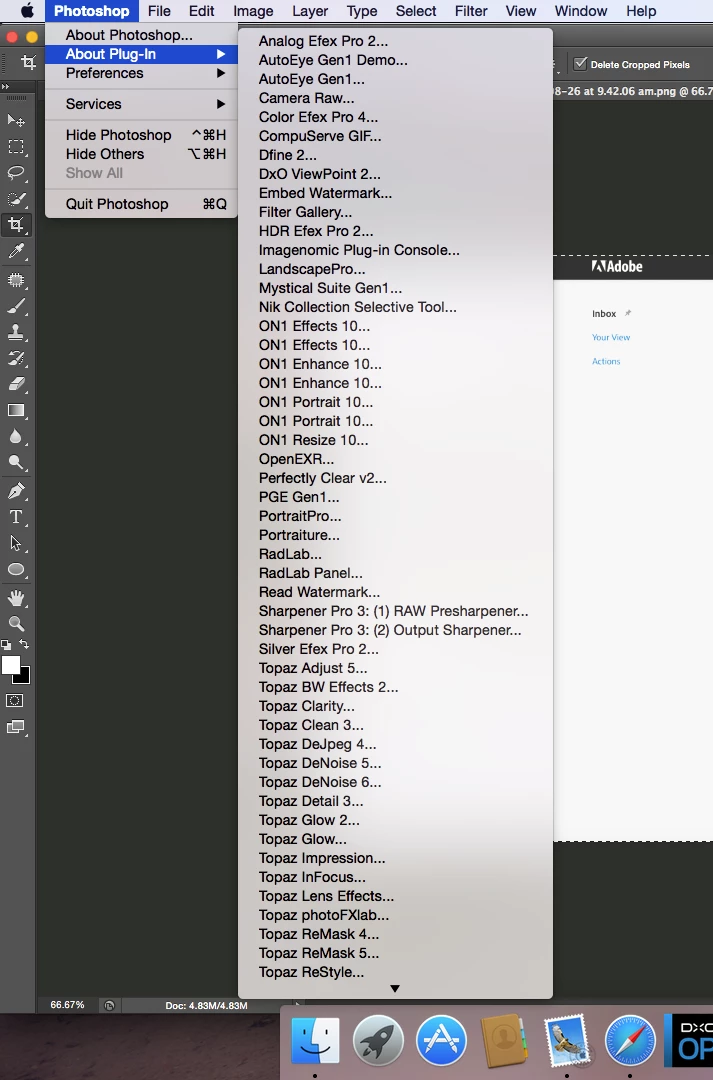Open the Crop tool preset picker in options bar
Viewport: 713px width, 1080px height.
[x=28, y=63]
